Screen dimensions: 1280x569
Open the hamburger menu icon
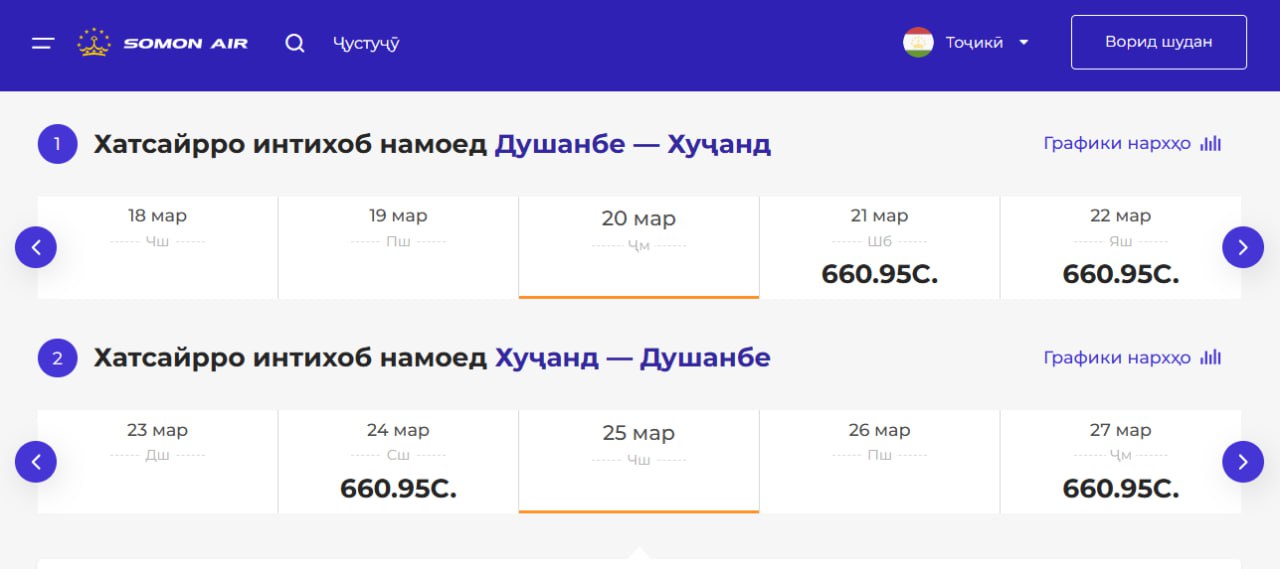pos(43,43)
